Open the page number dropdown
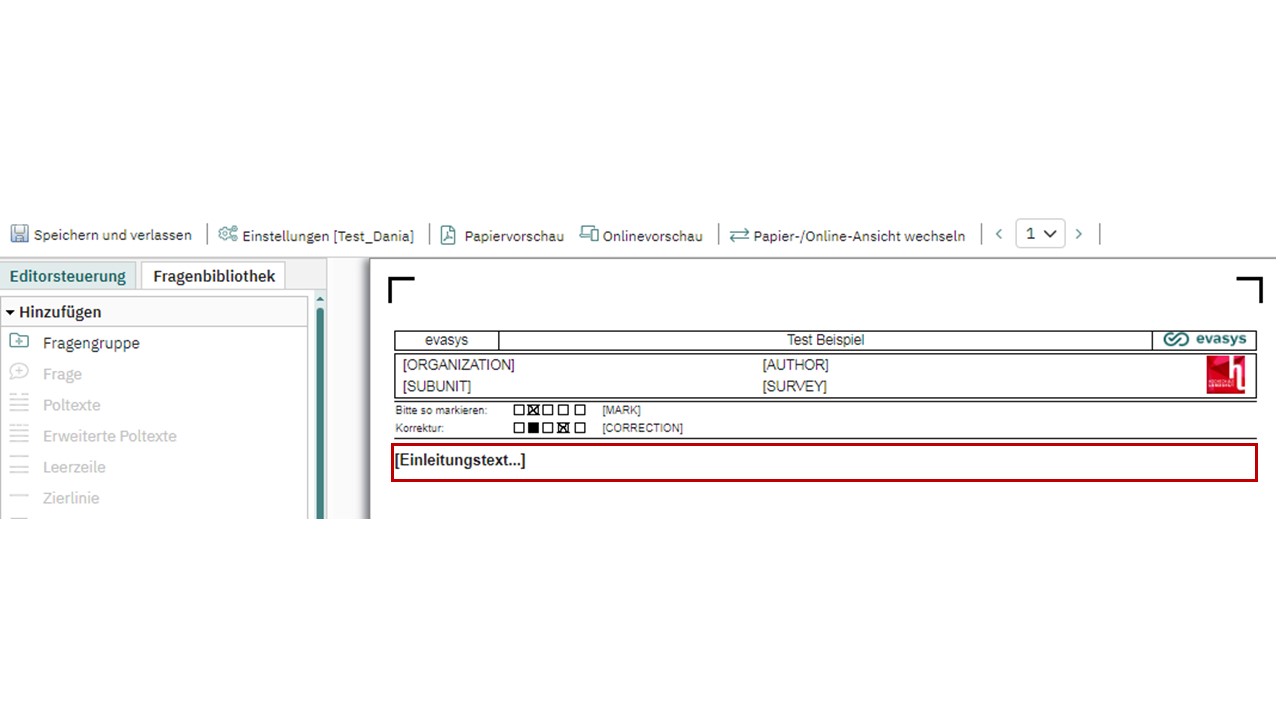The height and width of the screenshot is (720, 1280). 1040,234
